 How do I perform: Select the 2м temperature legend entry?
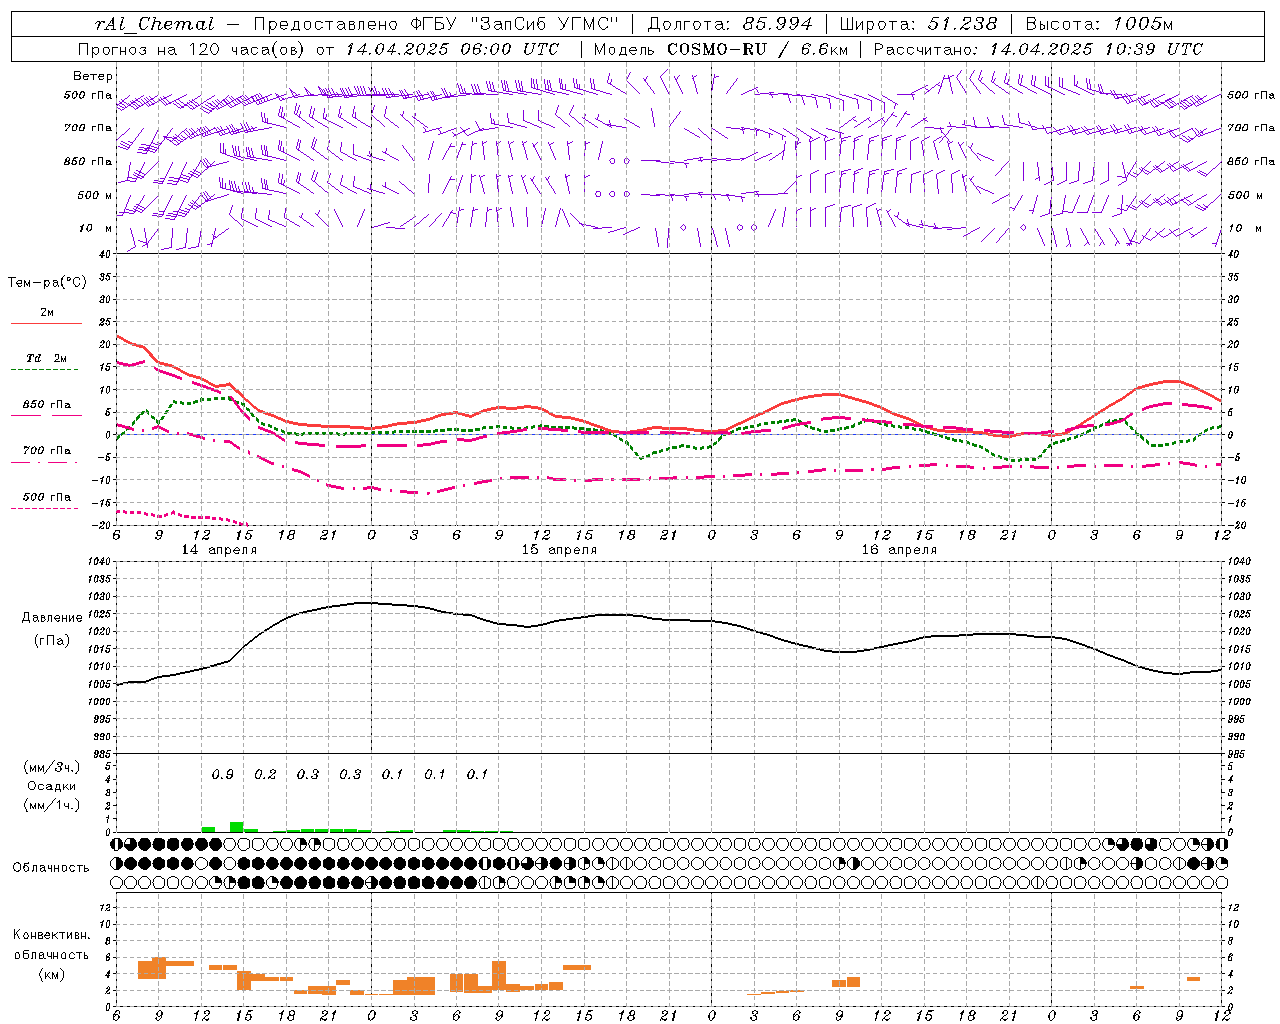click(x=47, y=313)
